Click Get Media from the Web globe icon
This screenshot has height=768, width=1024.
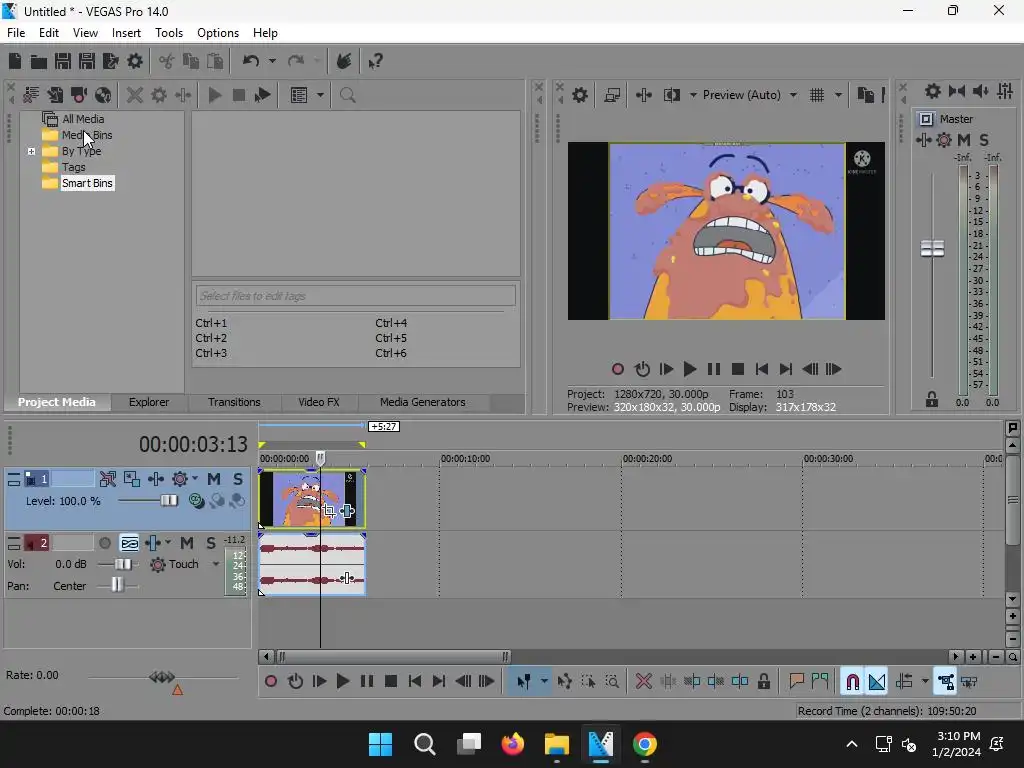(x=103, y=95)
